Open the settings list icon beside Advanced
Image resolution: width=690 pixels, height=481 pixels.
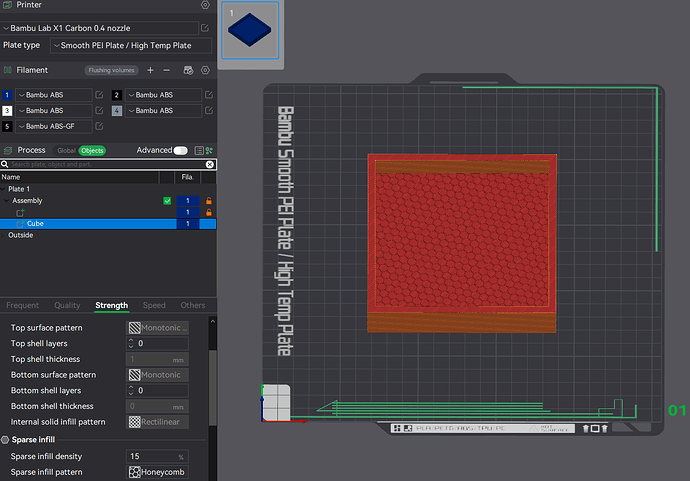click(x=199, y=151)
